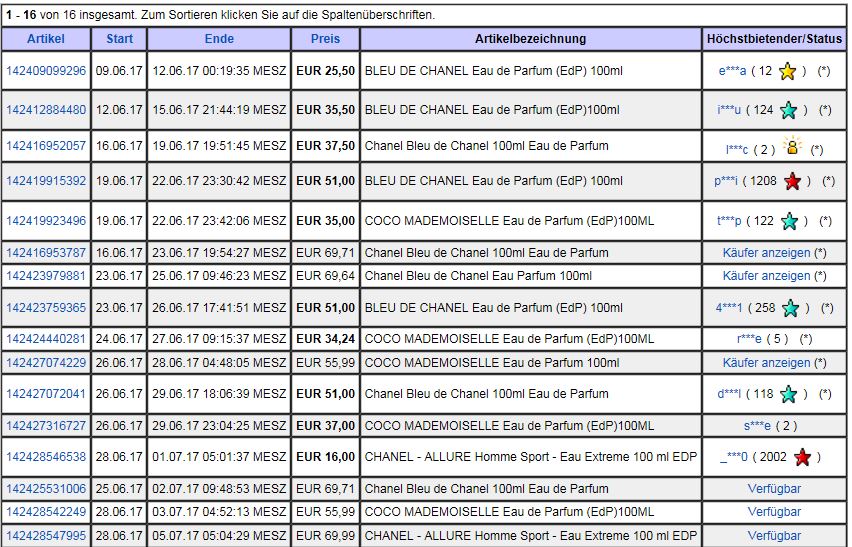Image resolution: width=852 pixels, height=547 pixels.
Task: Open item 142419923496
Action: [x=46, y=221]
